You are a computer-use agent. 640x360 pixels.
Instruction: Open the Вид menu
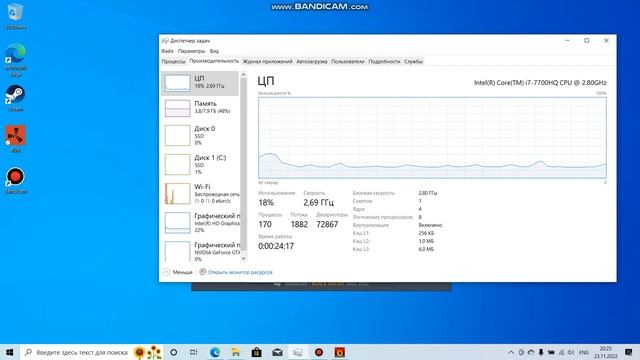[x=214, y=51]
